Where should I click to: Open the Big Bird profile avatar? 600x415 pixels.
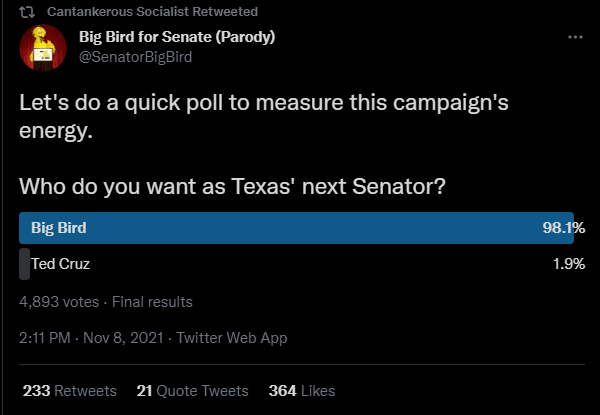tap(43, 48)
